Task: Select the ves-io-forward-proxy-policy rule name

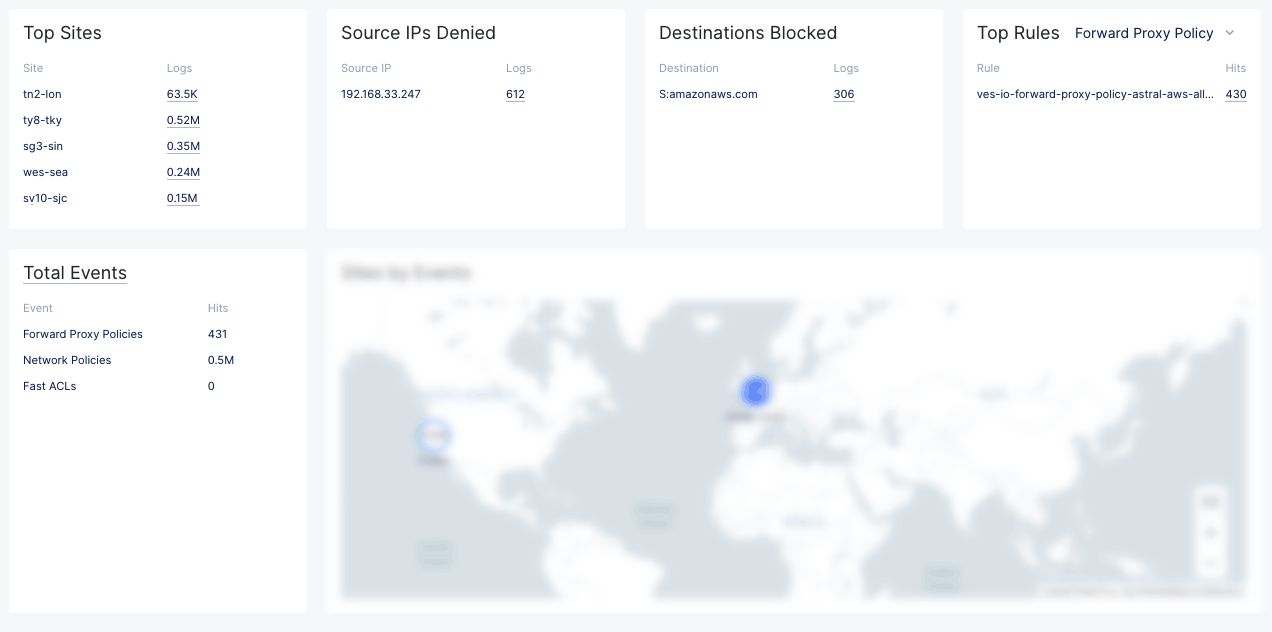Action: tap(1095, 94)
